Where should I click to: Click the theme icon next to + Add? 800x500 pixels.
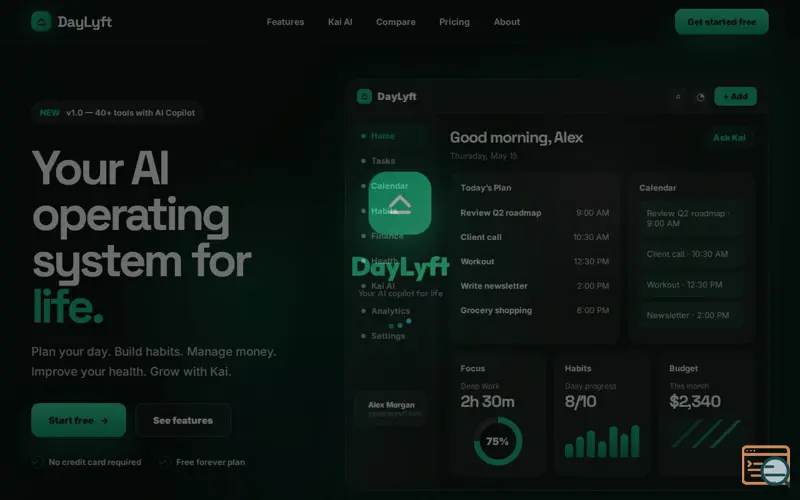tap(701, 96)
